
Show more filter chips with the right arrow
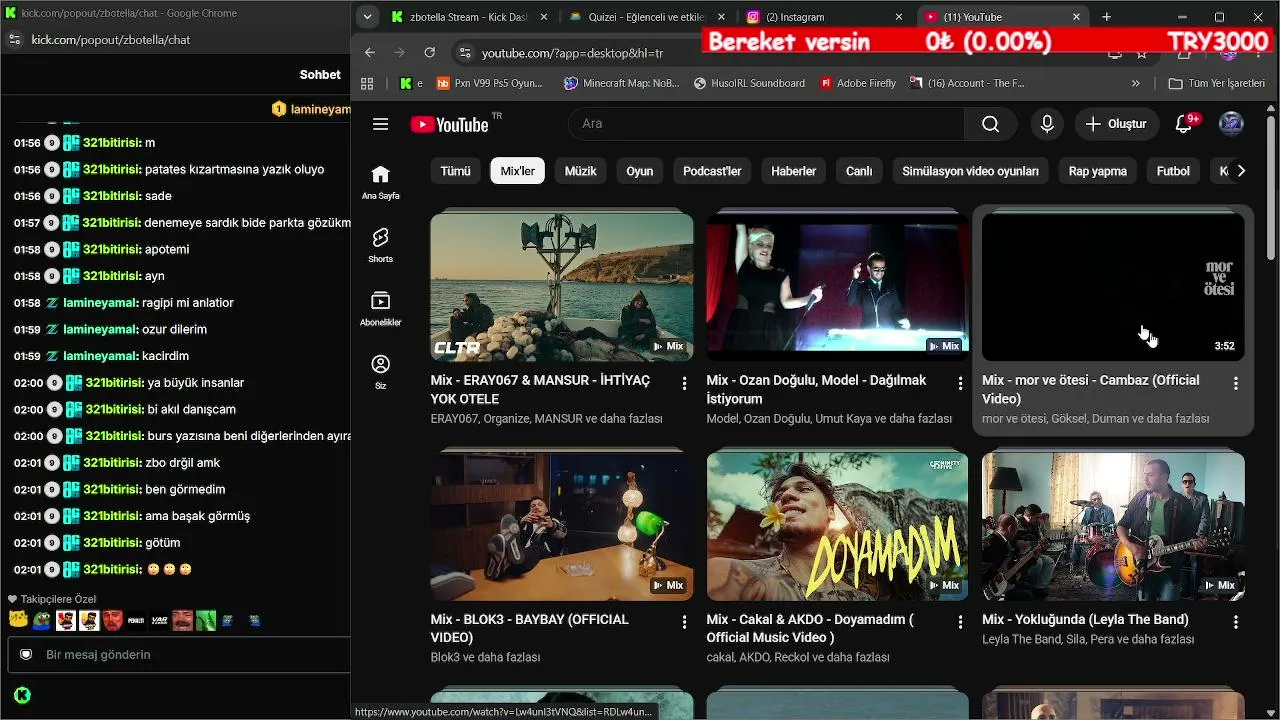point(1241,171)
